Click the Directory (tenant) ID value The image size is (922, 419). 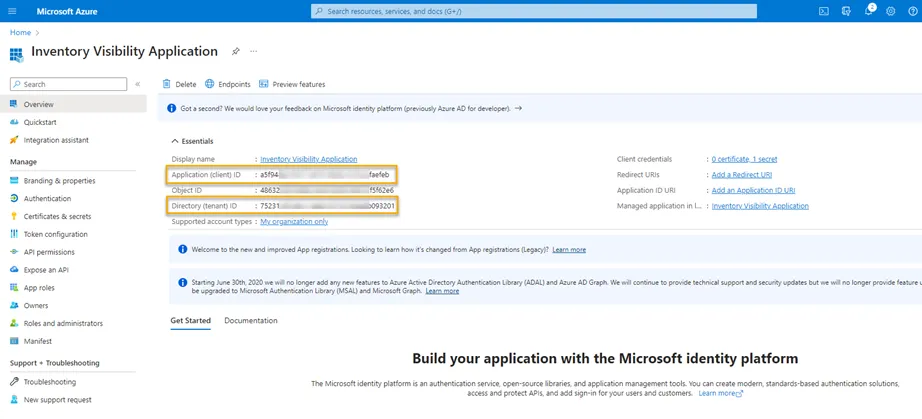point(328,206)
